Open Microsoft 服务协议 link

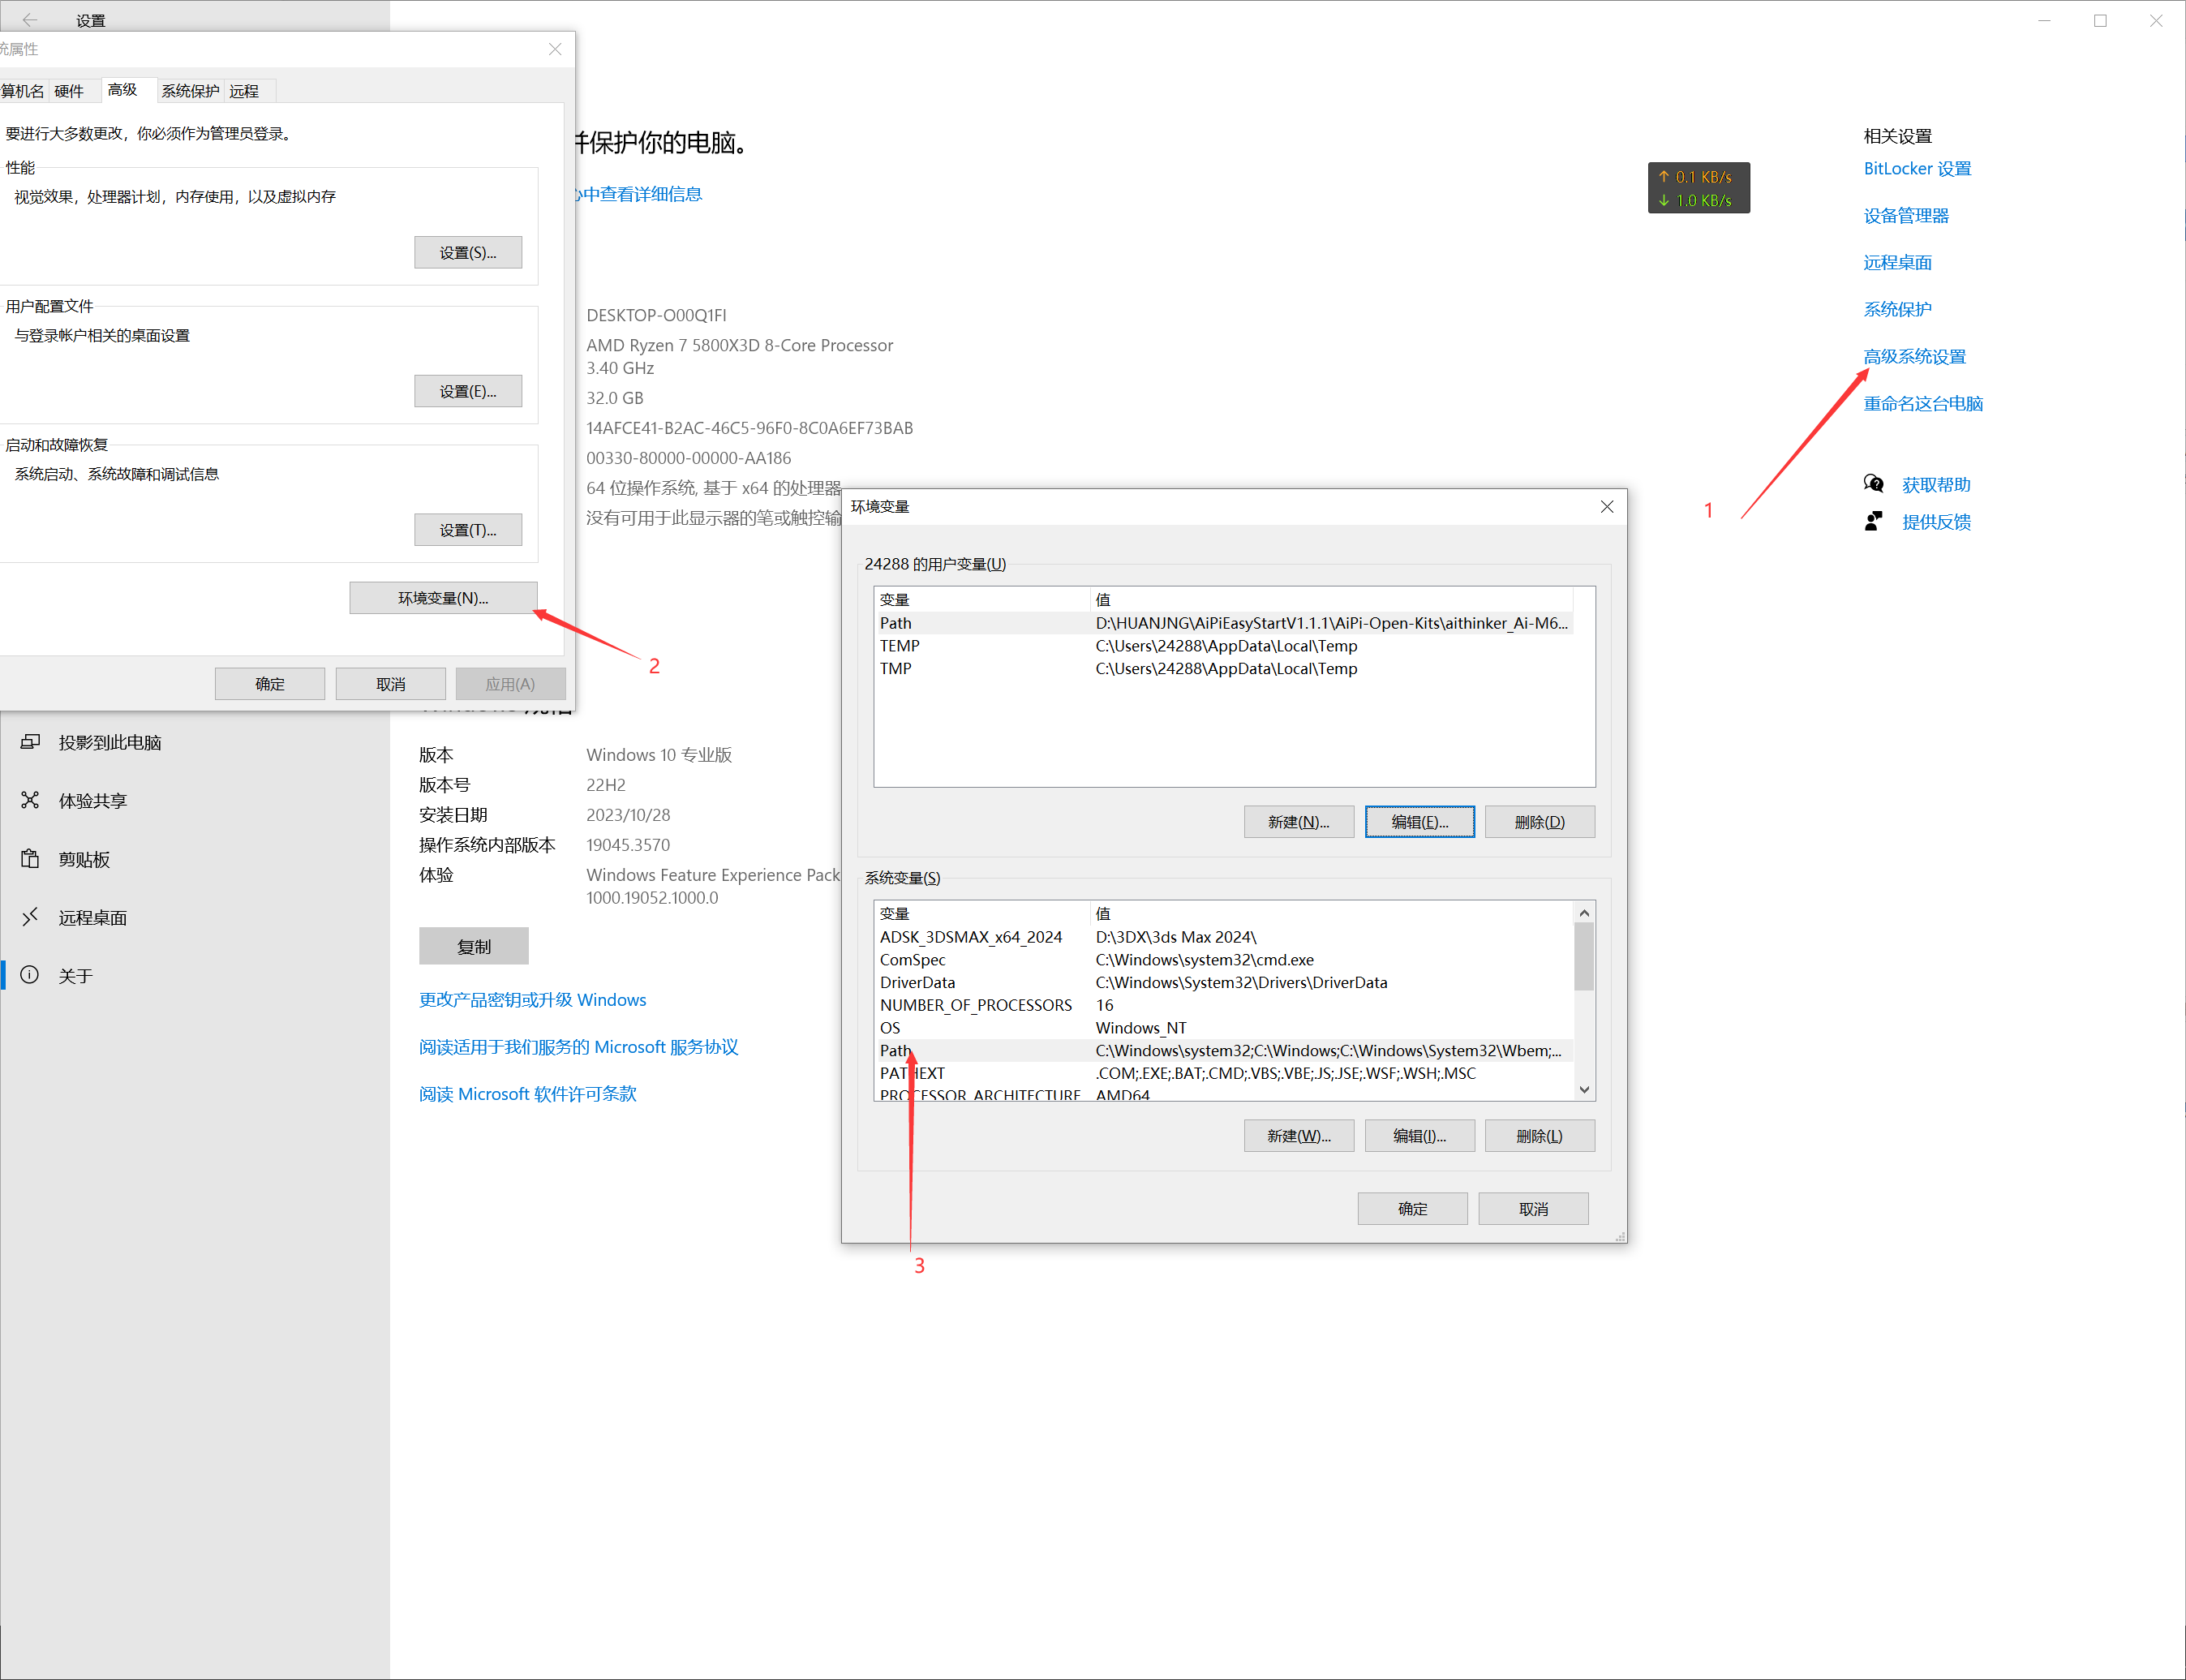[579, 1047]
